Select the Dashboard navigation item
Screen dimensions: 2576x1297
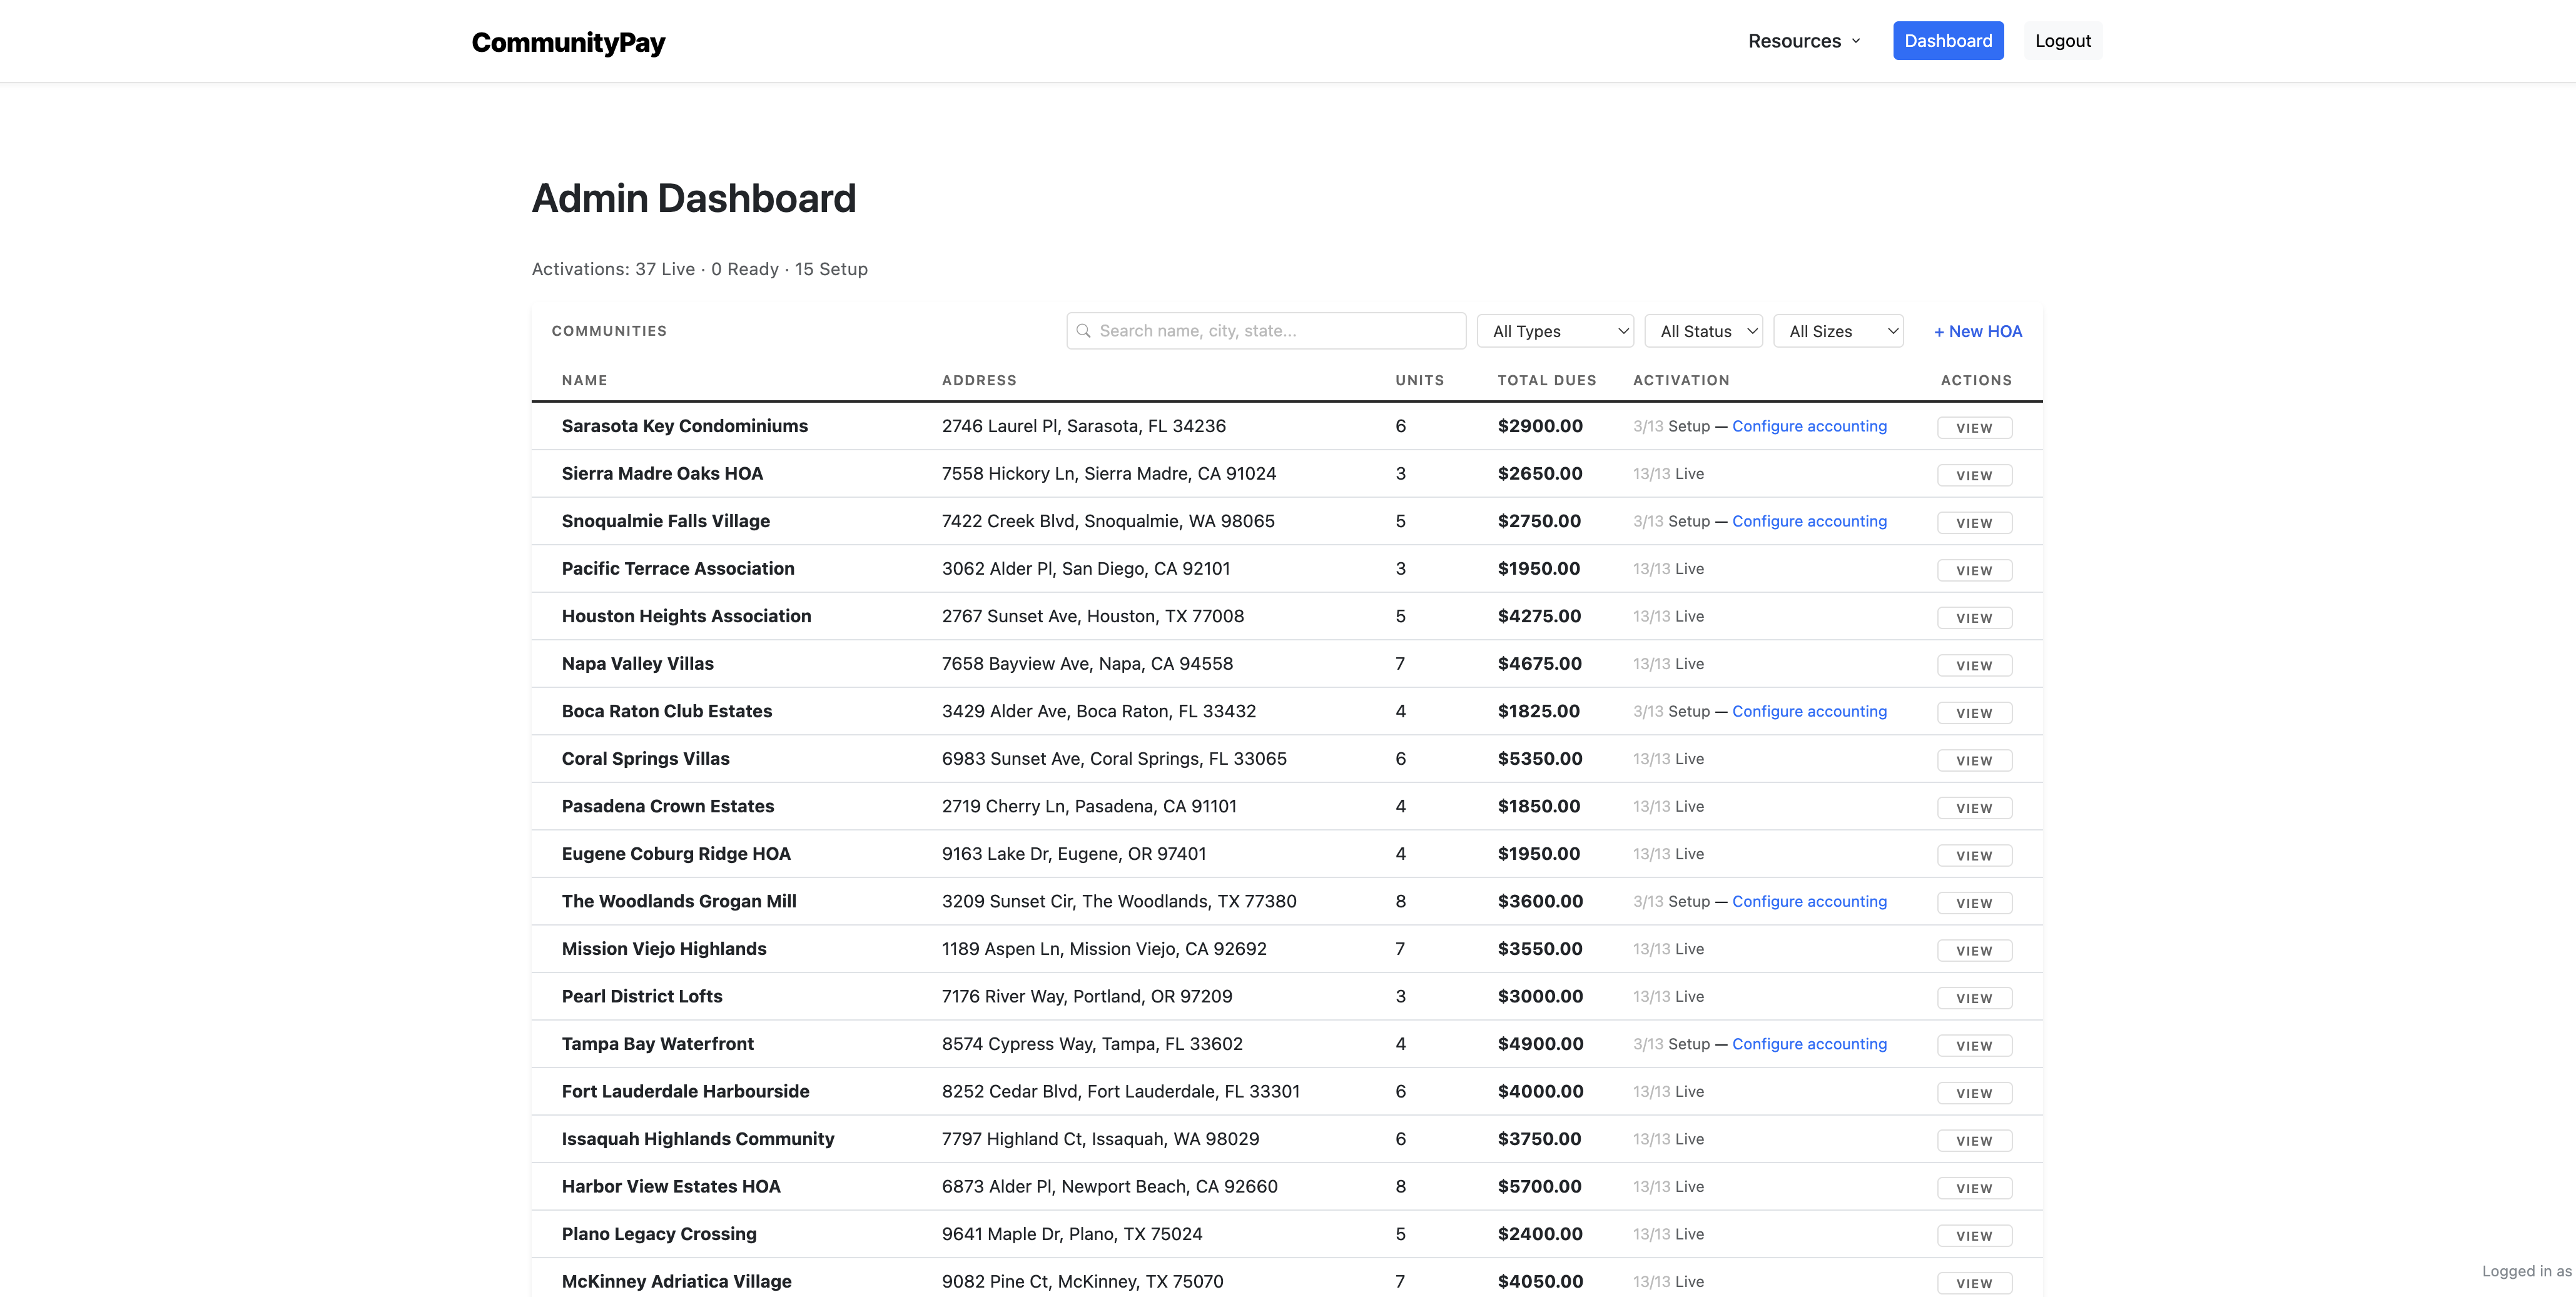(x=1948, y=40)
